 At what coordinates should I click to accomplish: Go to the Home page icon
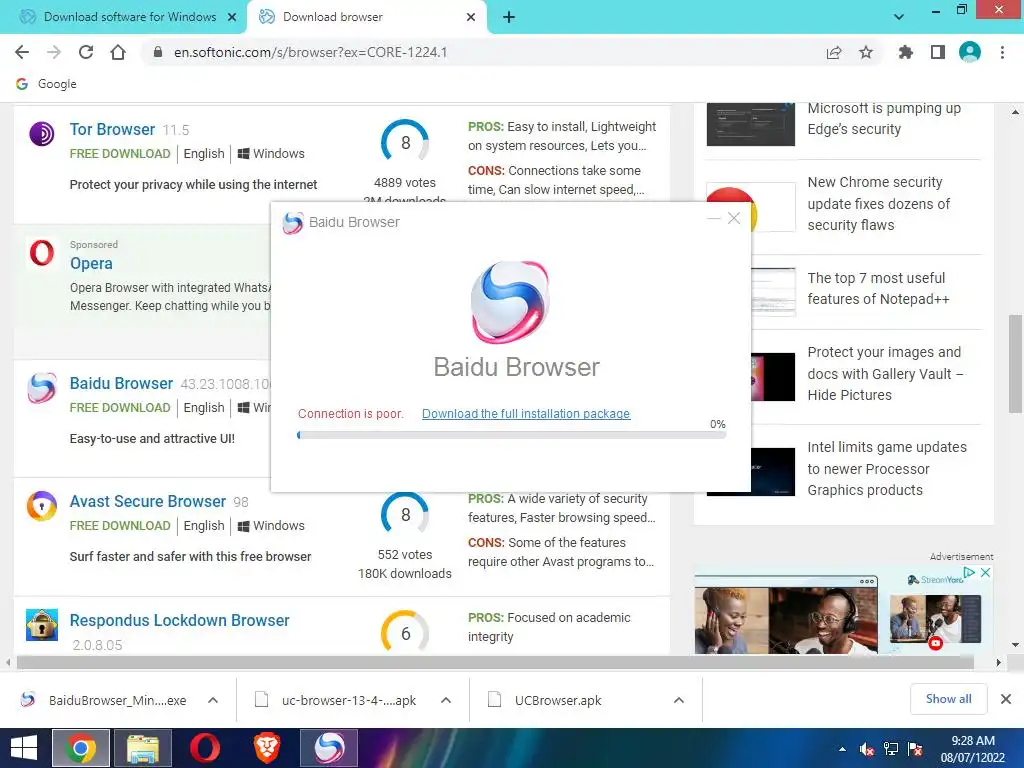pyautogui.click(x=118, y=52)
